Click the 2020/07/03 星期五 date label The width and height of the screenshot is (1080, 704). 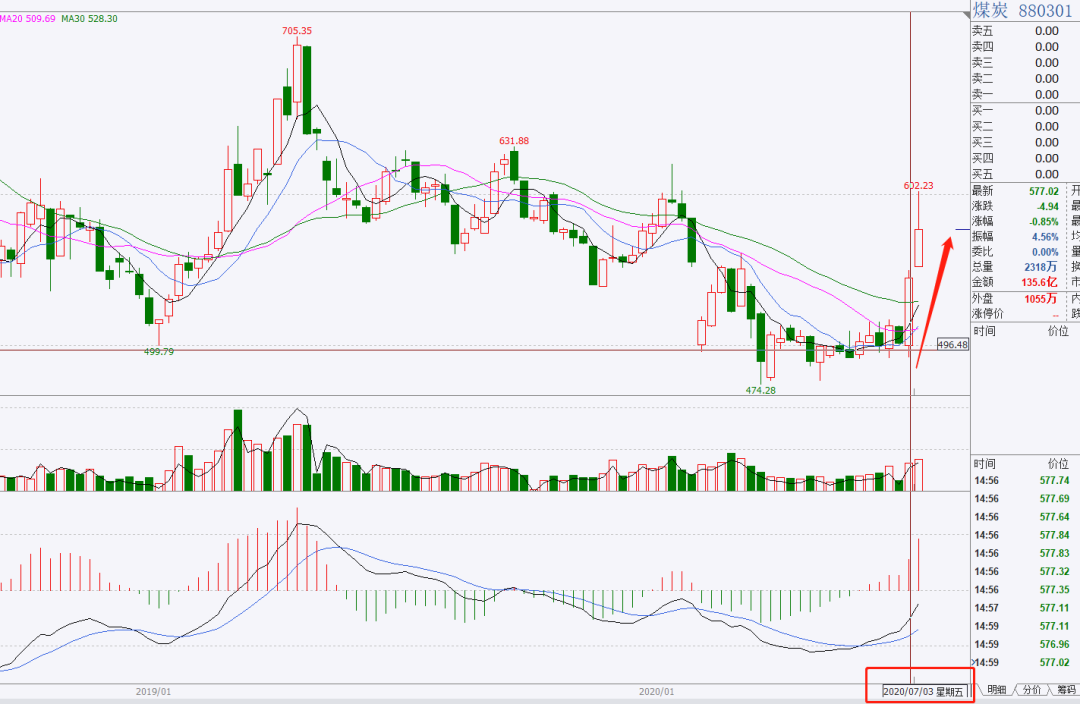click(923, 691)
